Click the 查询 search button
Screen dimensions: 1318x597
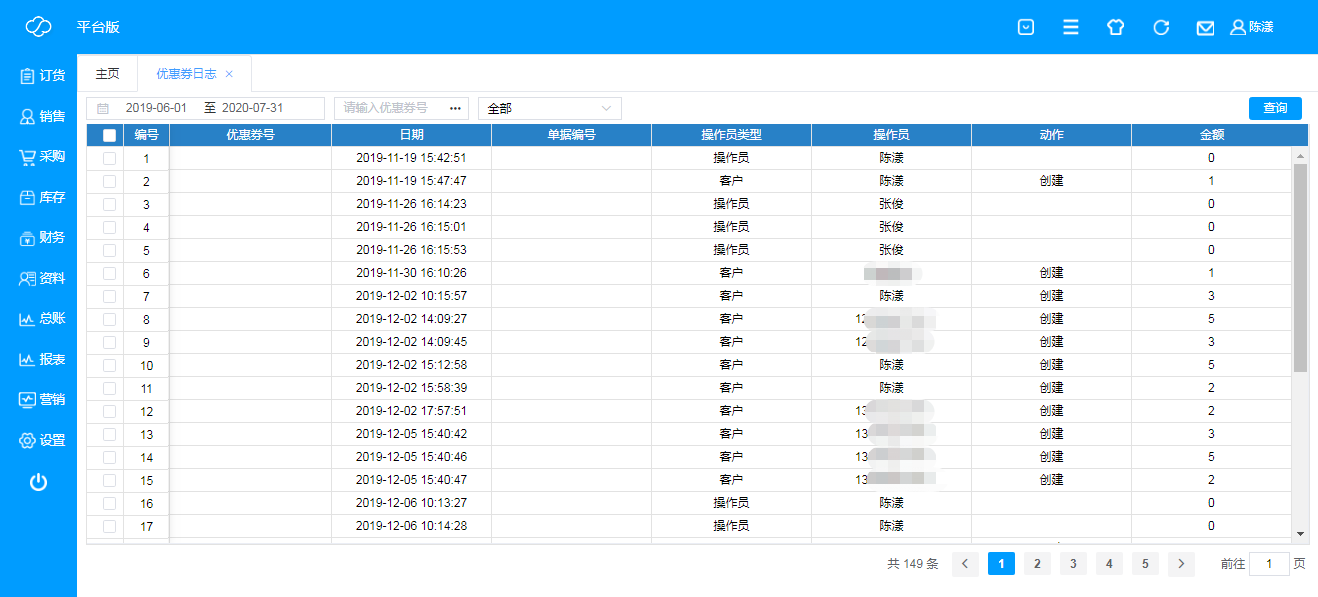click(1275, 108)
